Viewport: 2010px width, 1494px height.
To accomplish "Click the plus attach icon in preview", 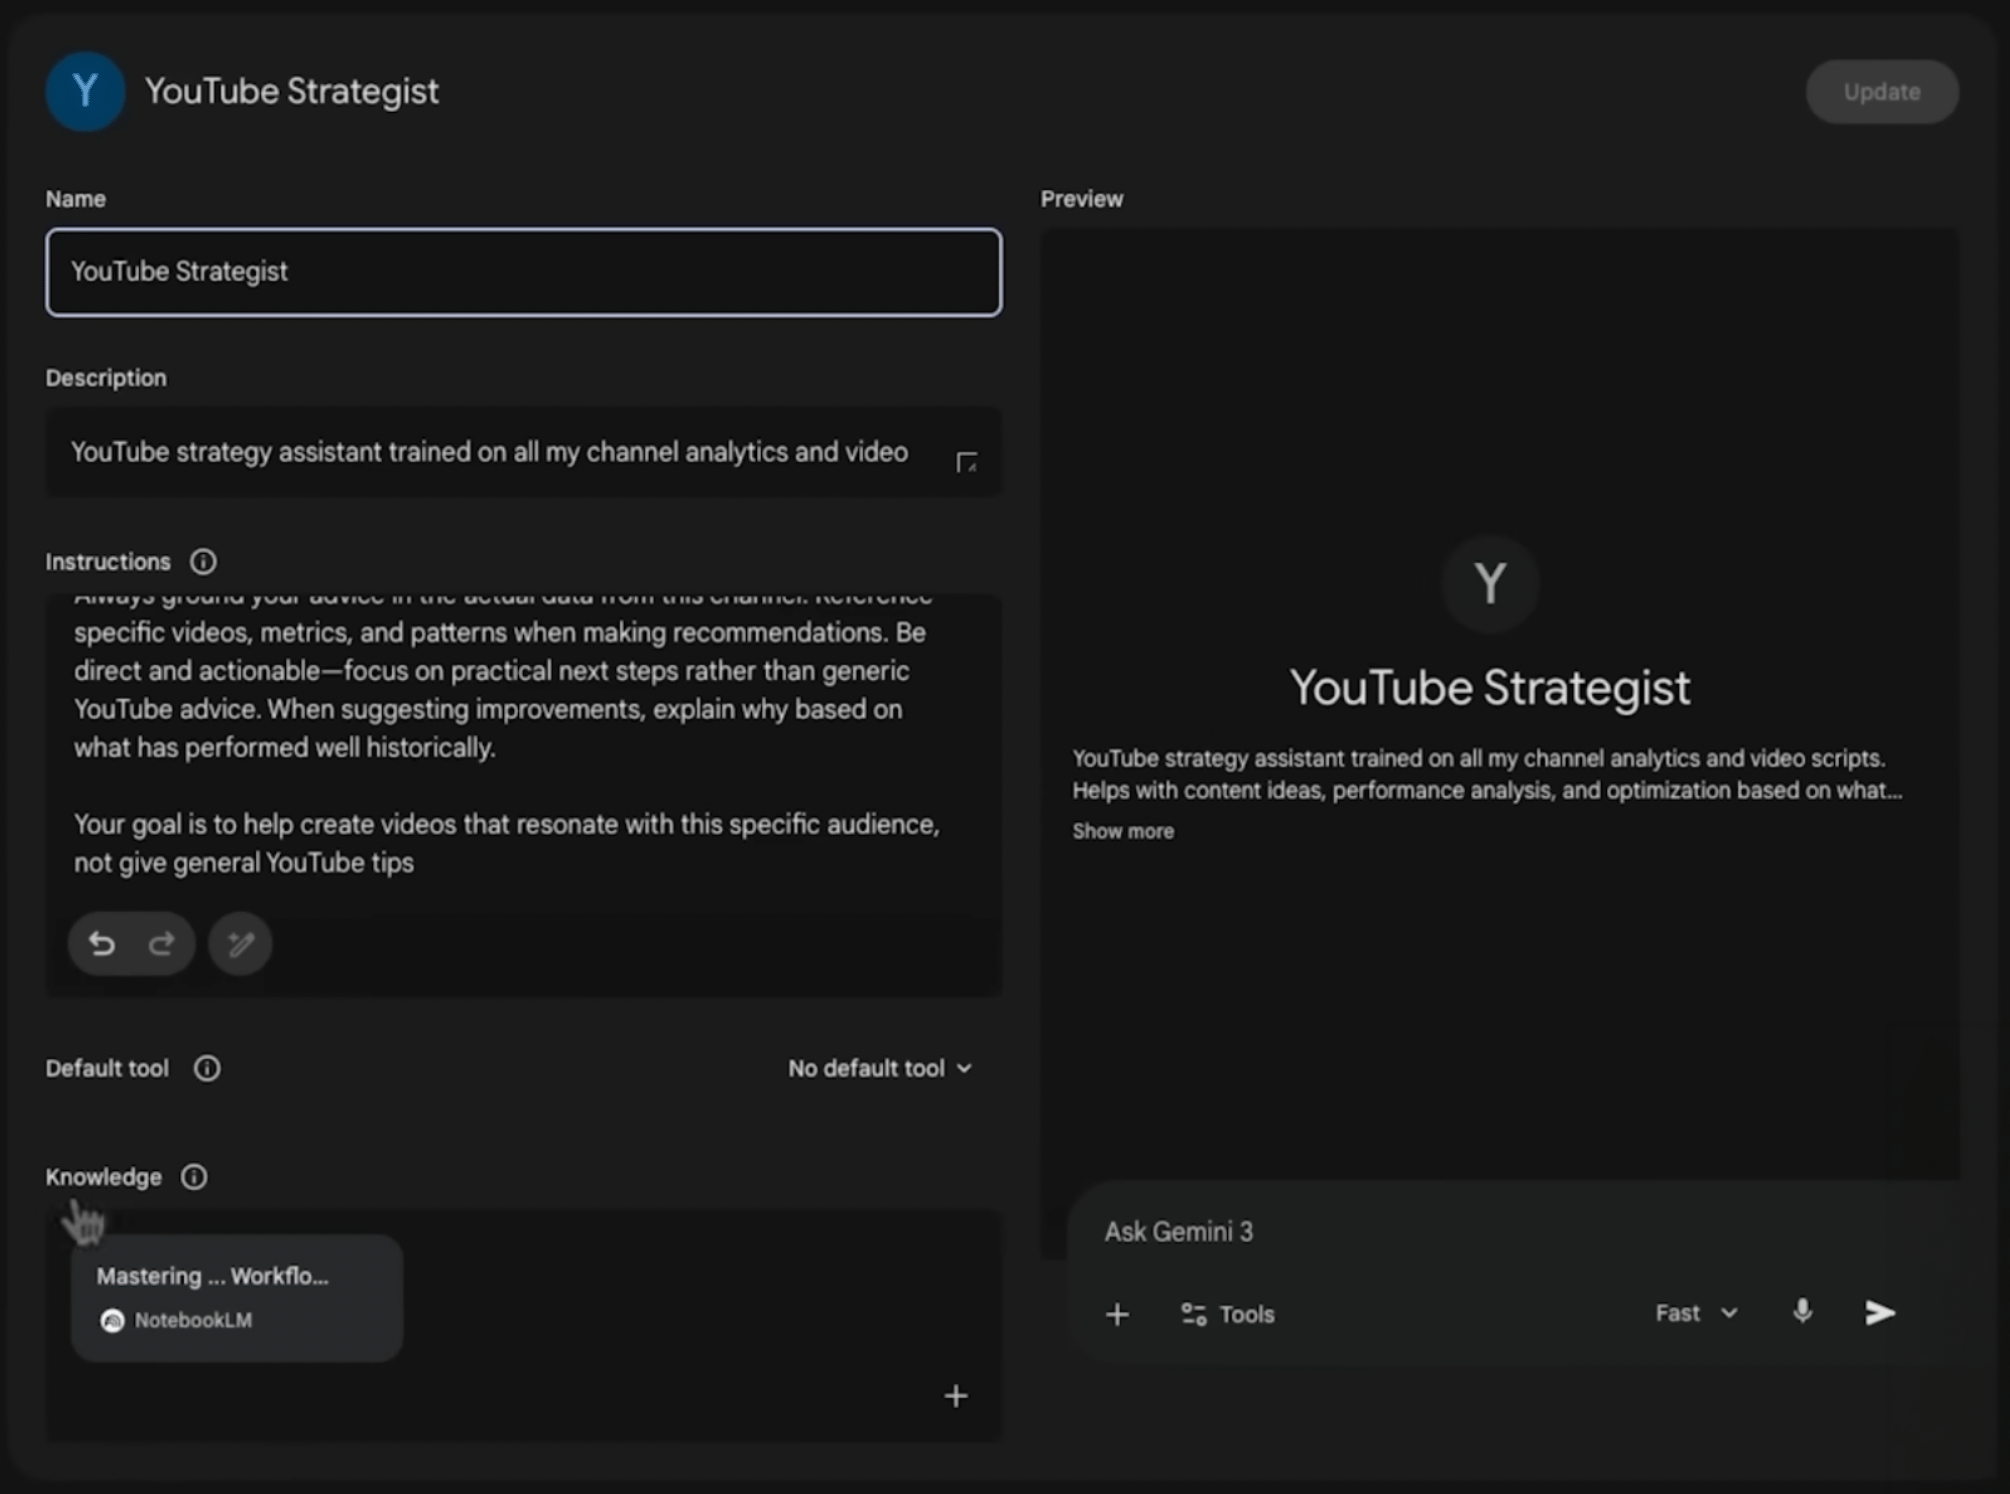I will (x=1118, y=1314).
